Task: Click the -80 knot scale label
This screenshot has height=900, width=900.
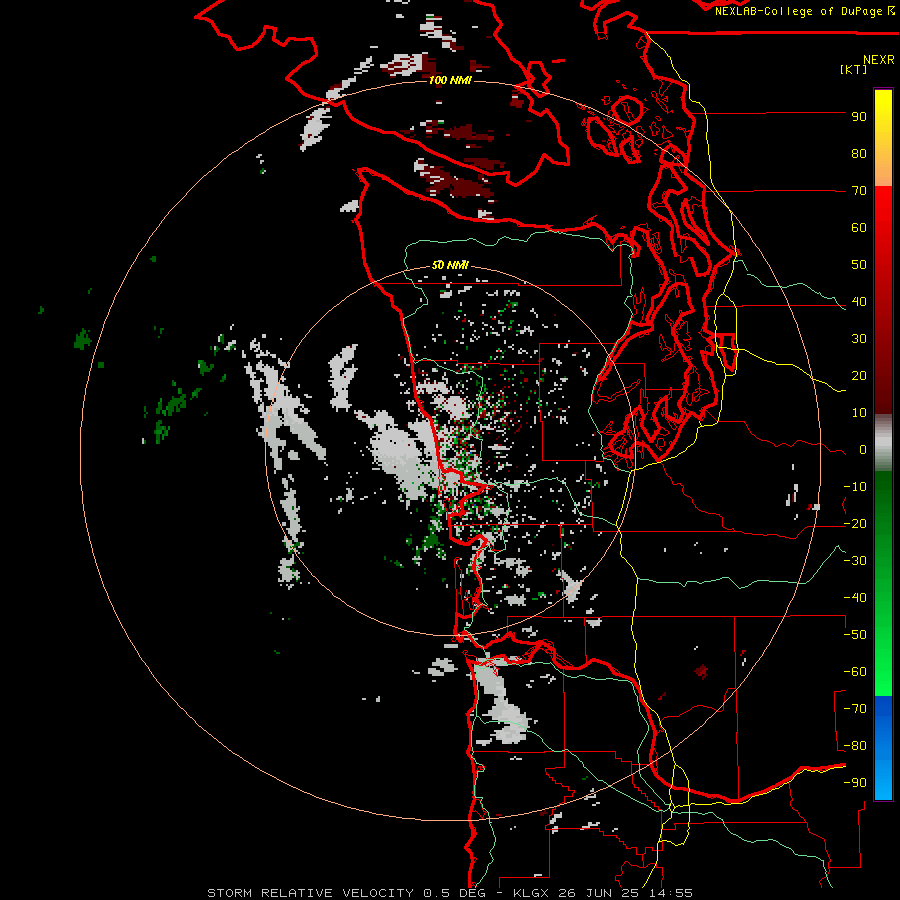Action: pos(855,746)
